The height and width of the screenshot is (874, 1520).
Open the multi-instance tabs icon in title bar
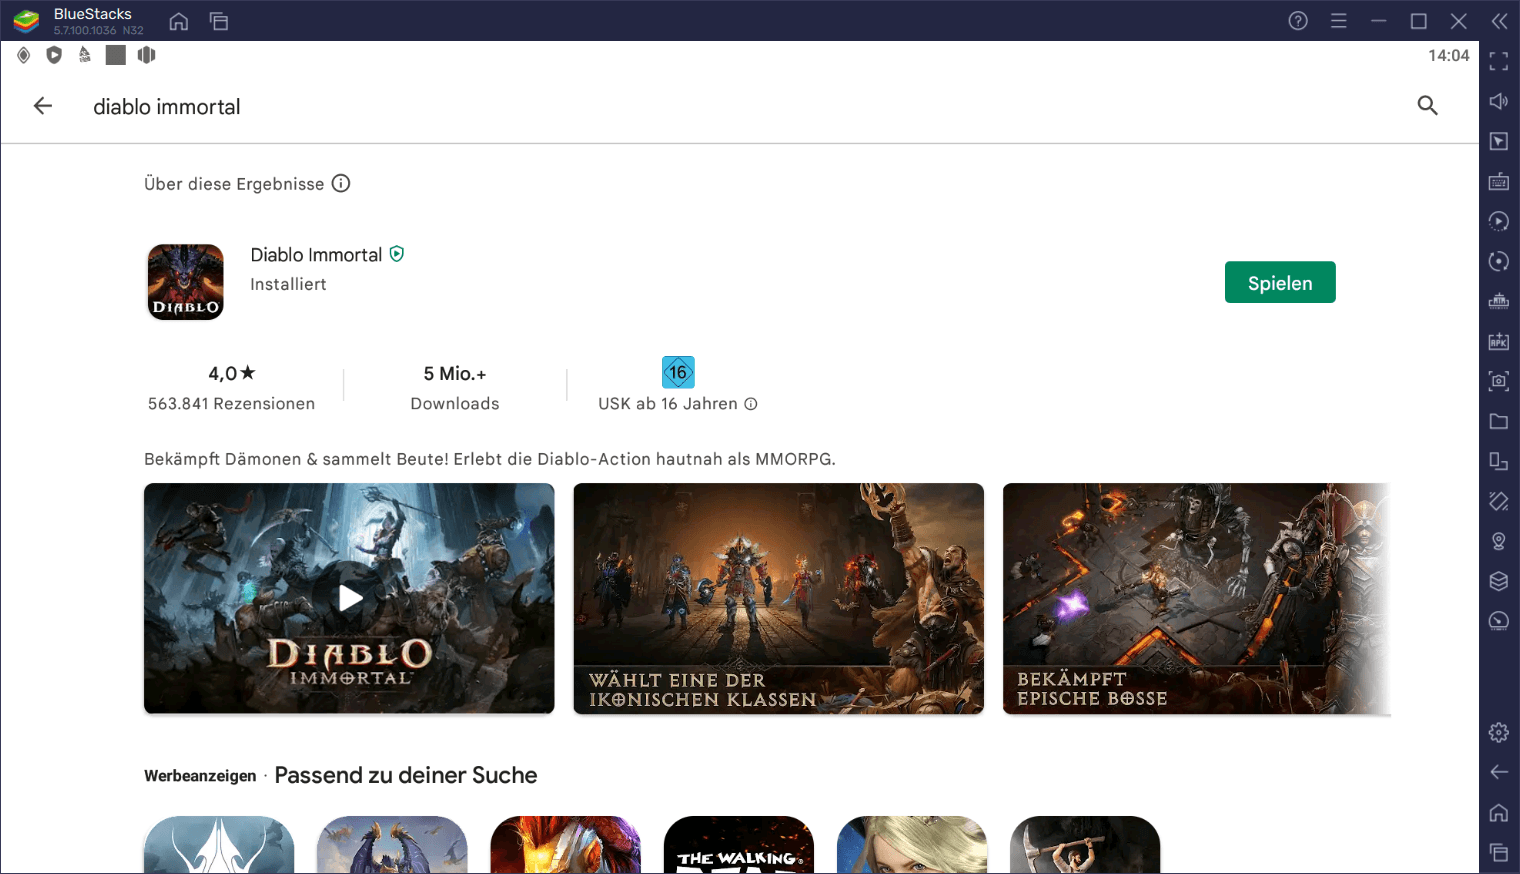tap(219, 21)
